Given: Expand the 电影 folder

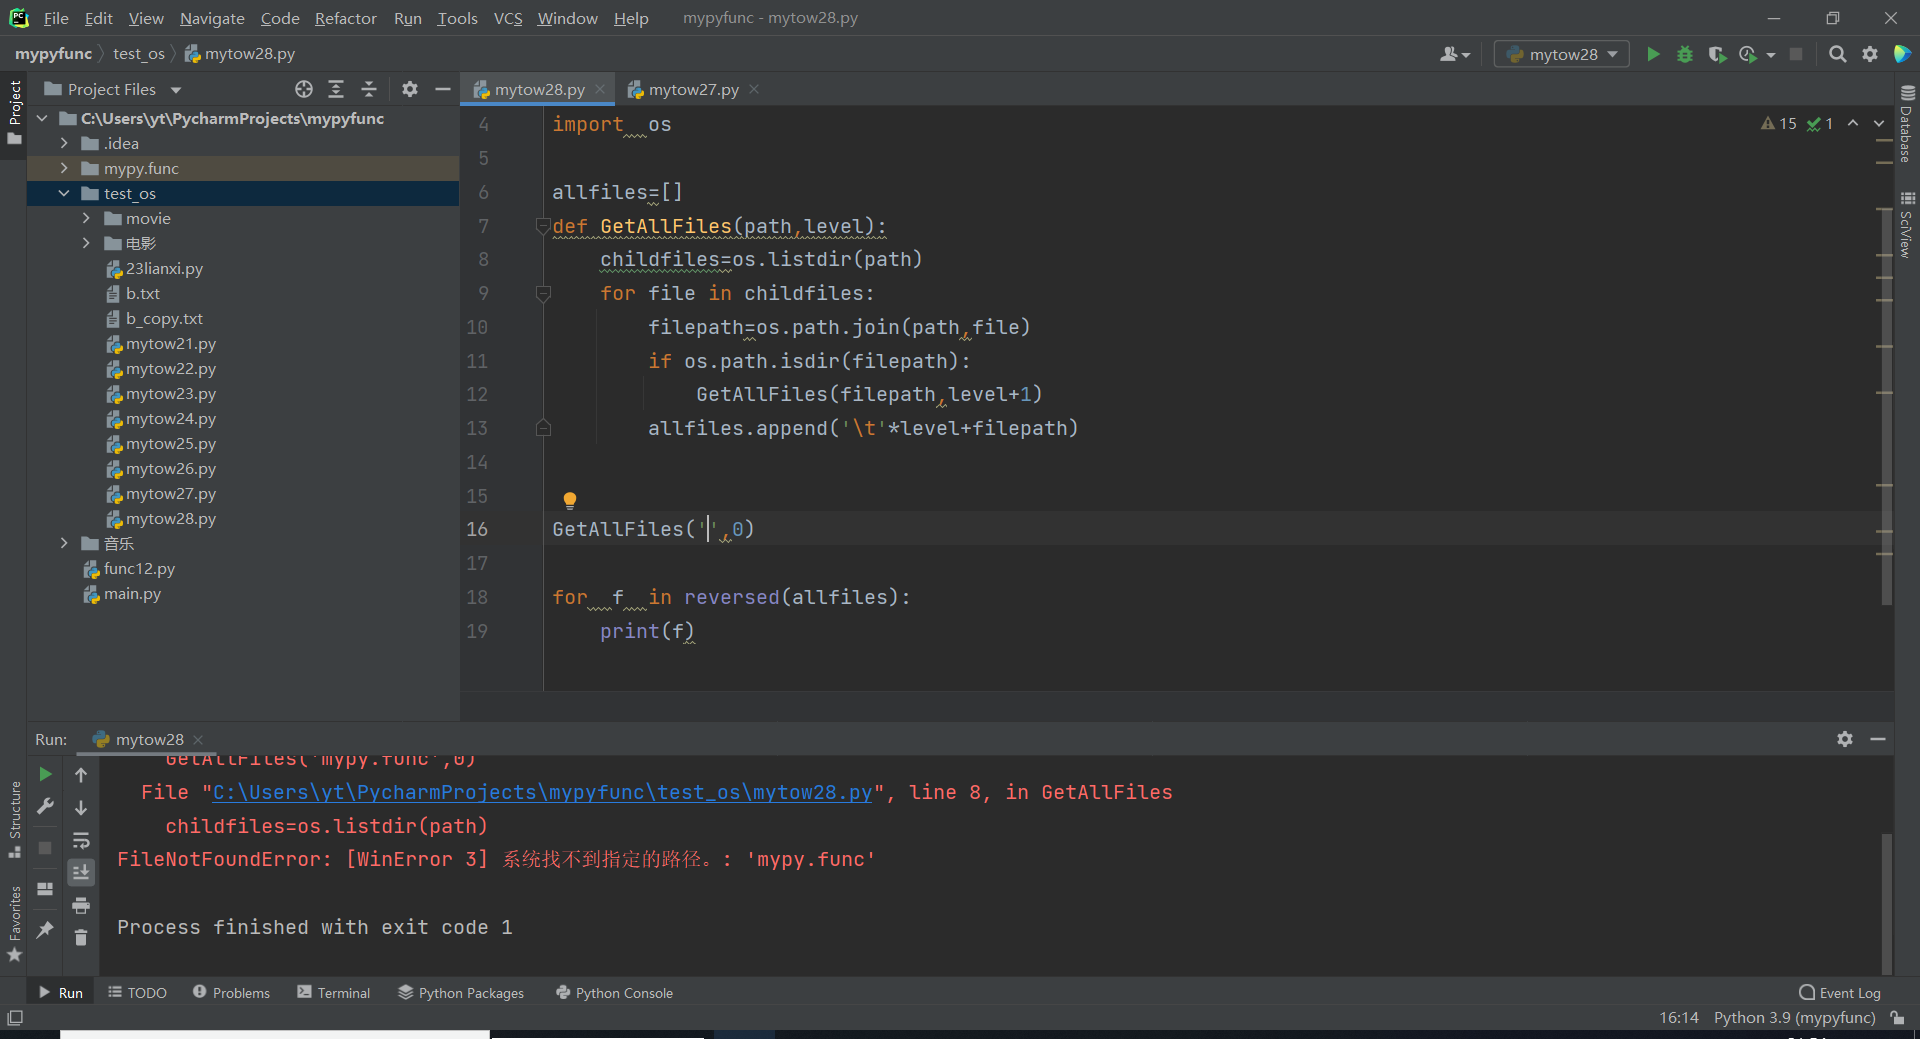Looking at the screenshot, I should pyautogui.click(x=86, y=243).
